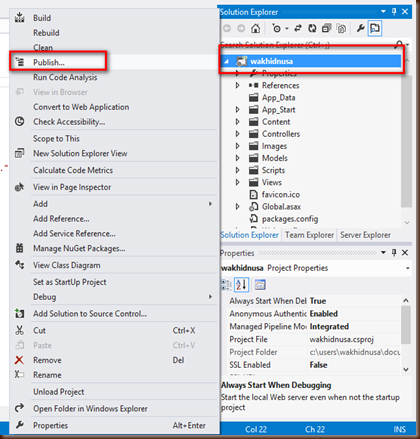Click the Sync with Active Document icon
This screenshot has width=420, height=439.
click(298, 29)
